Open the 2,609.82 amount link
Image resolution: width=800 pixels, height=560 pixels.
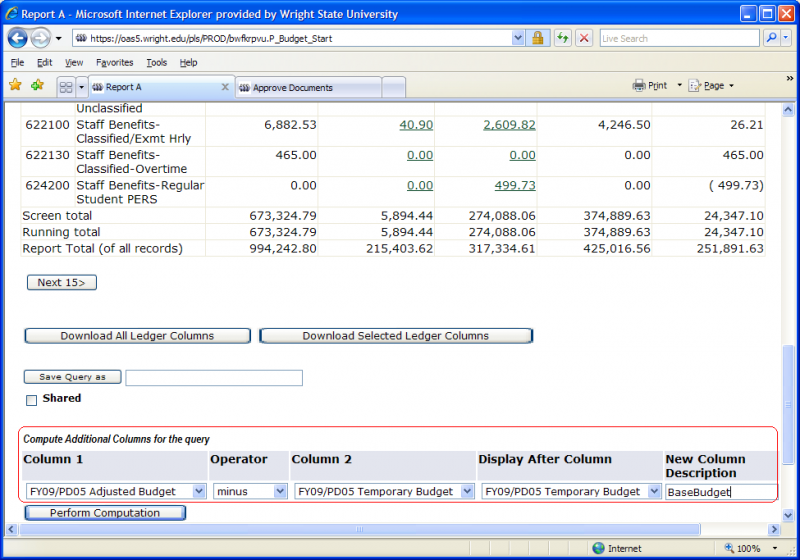(509, 125)
